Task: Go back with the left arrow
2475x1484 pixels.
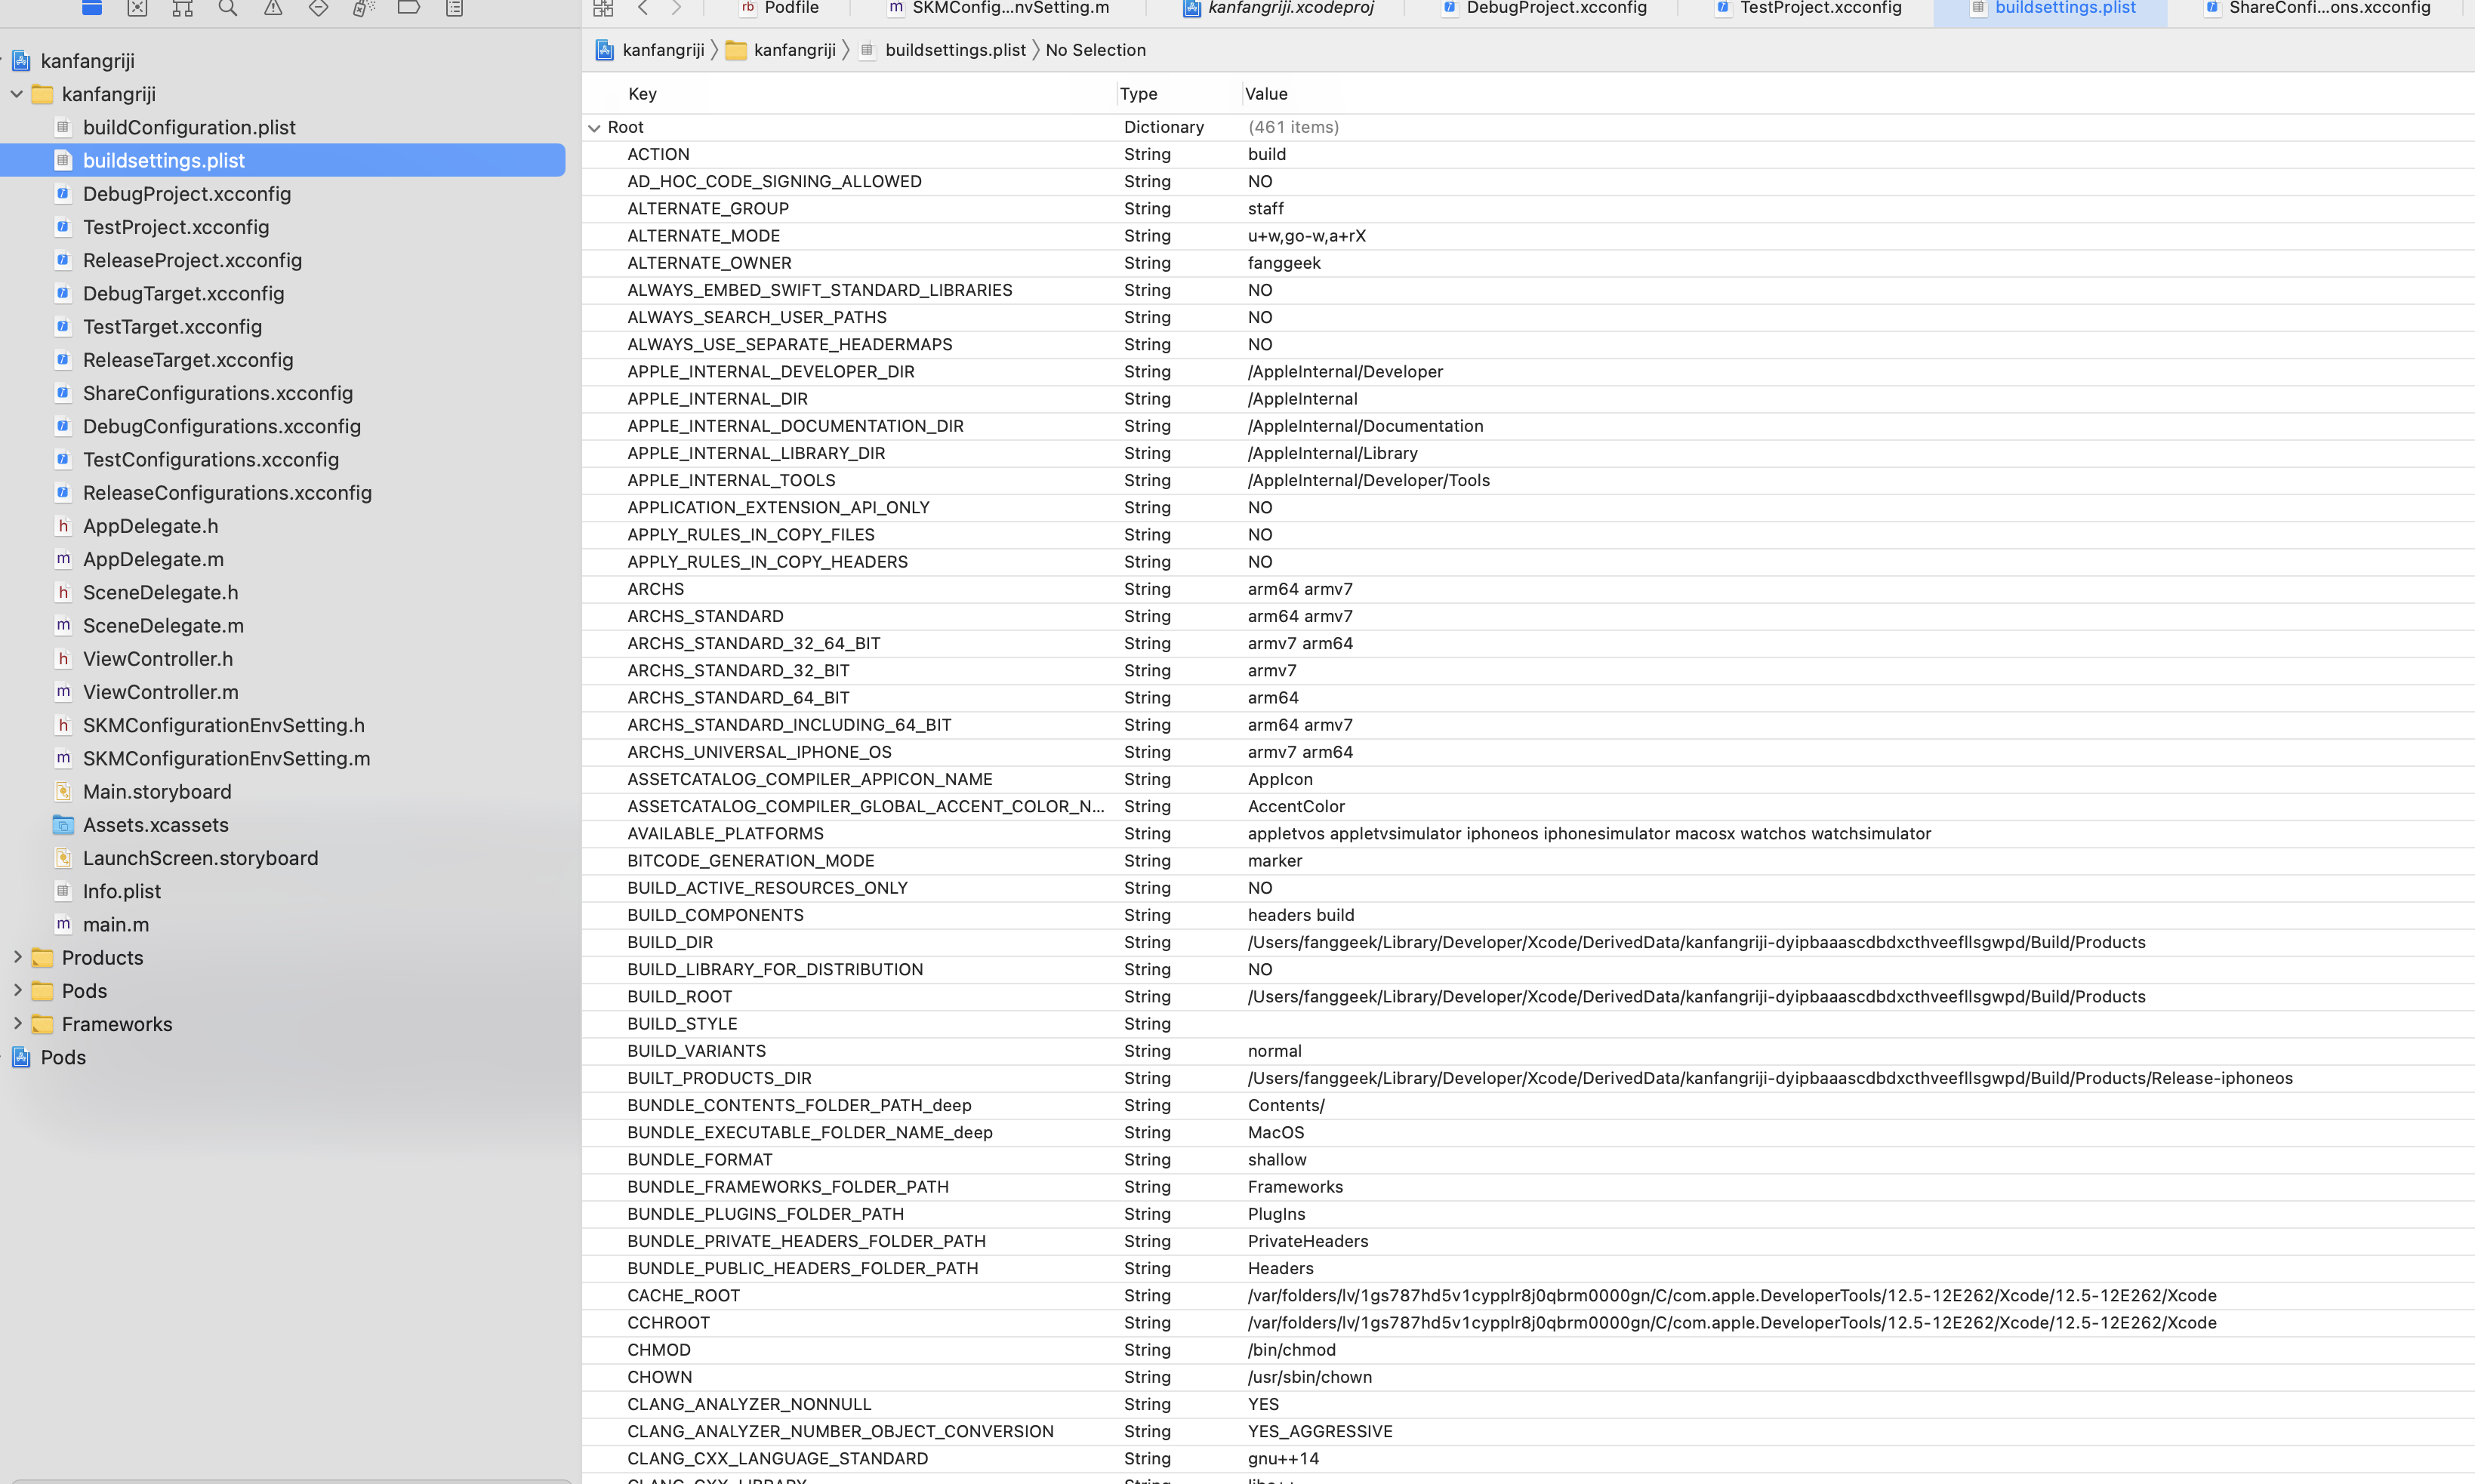Action: coord(643,8)
